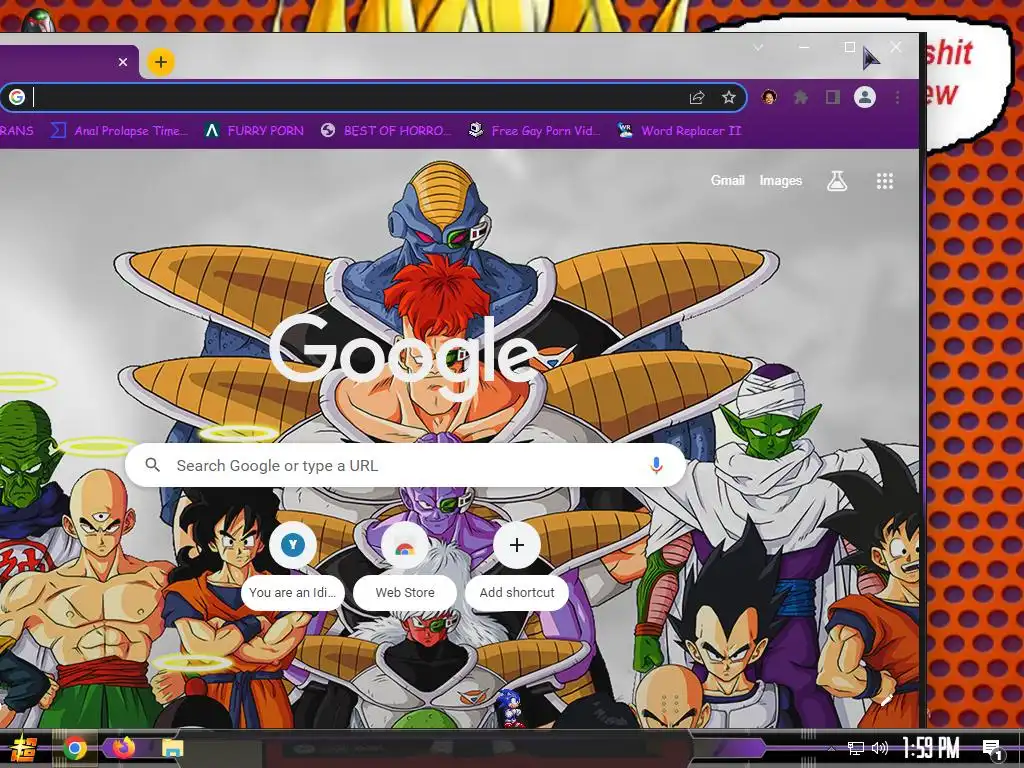Open a new tab with the yellow plus button

(161, 62)
